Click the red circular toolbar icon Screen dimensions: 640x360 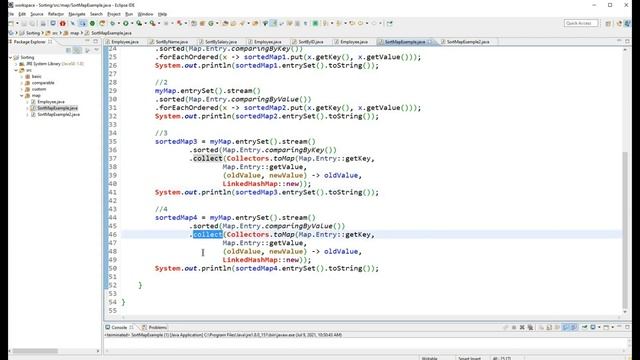(x=62, y=23)
